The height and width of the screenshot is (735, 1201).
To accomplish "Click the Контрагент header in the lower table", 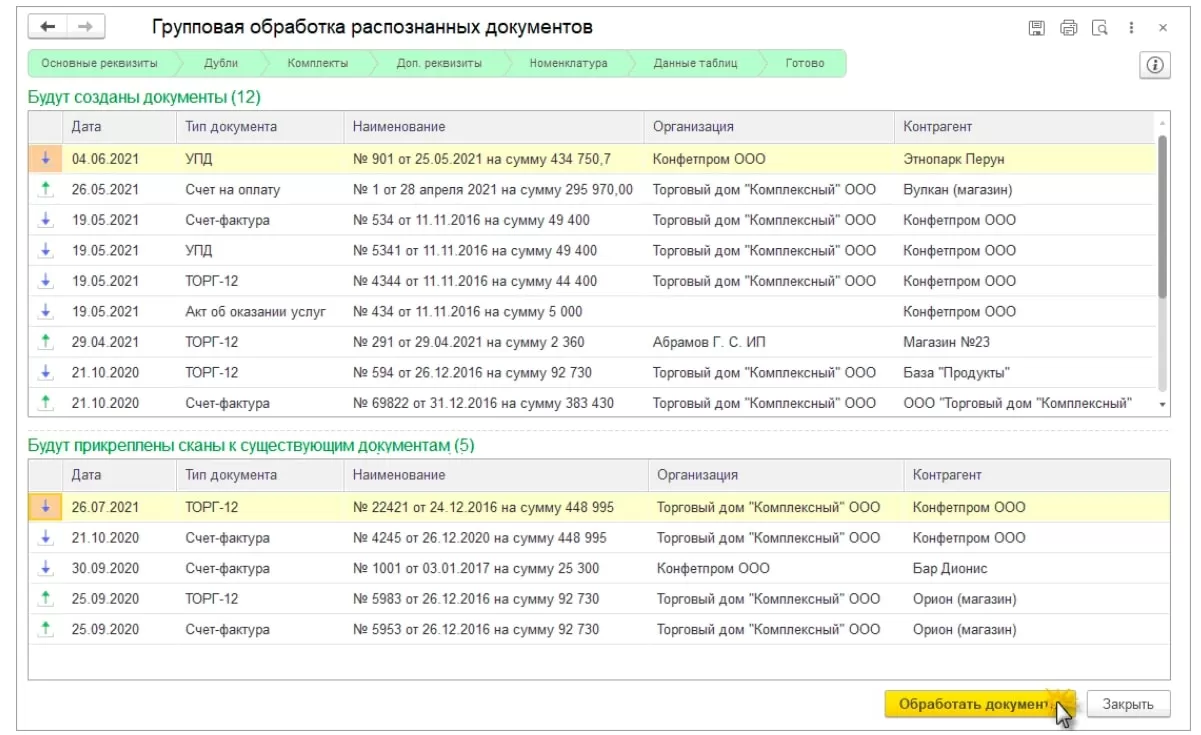I will 947,475.
